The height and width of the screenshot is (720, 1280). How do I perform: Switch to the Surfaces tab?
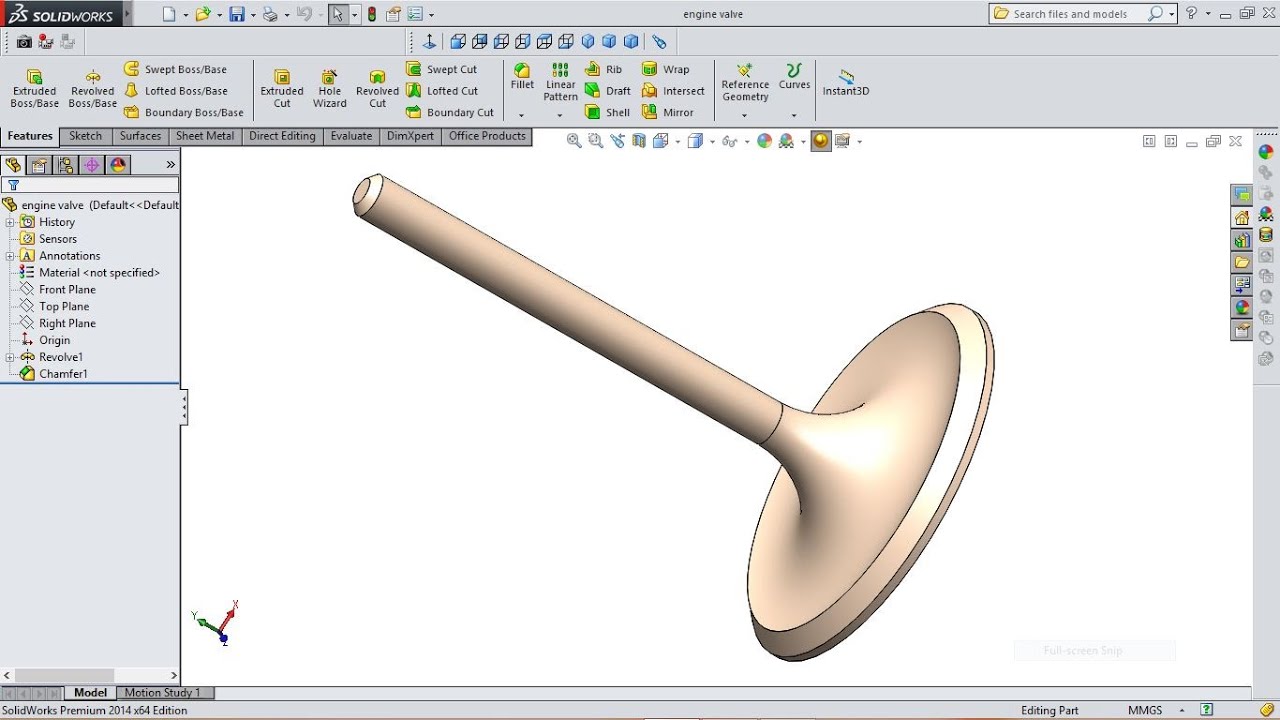140,136
